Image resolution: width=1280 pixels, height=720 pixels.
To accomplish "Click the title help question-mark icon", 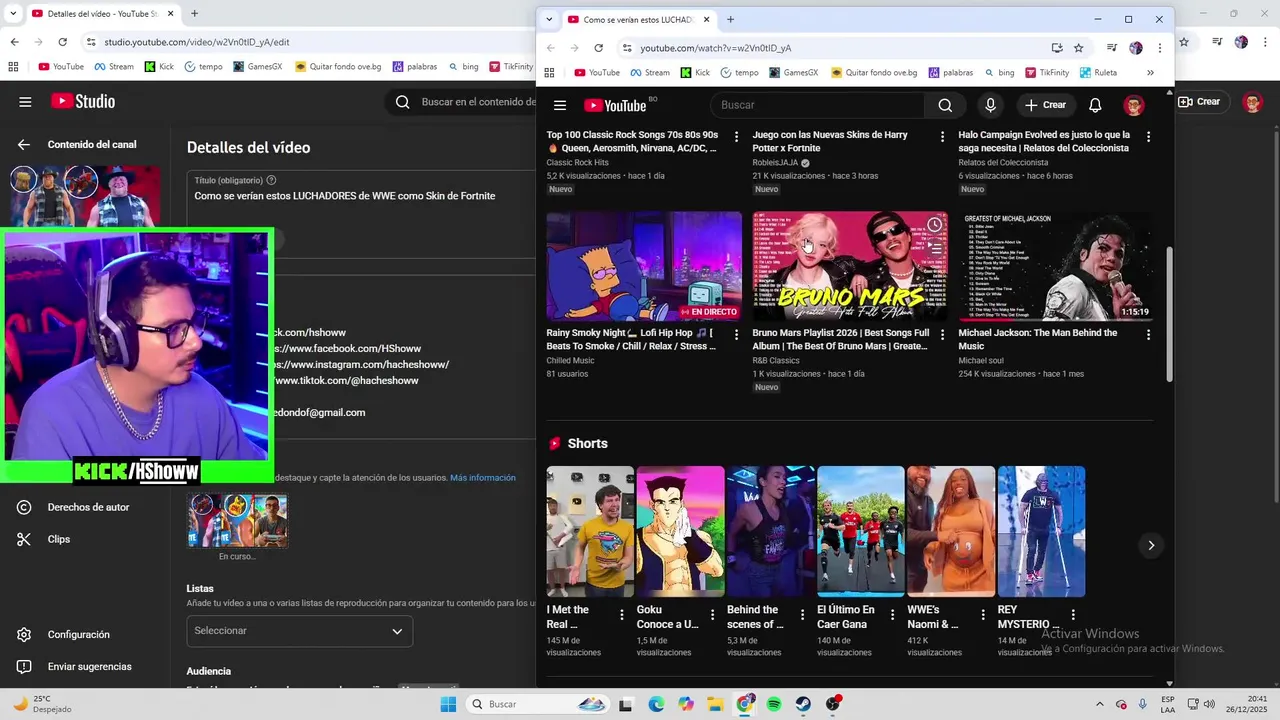I will tap(271, 180).
